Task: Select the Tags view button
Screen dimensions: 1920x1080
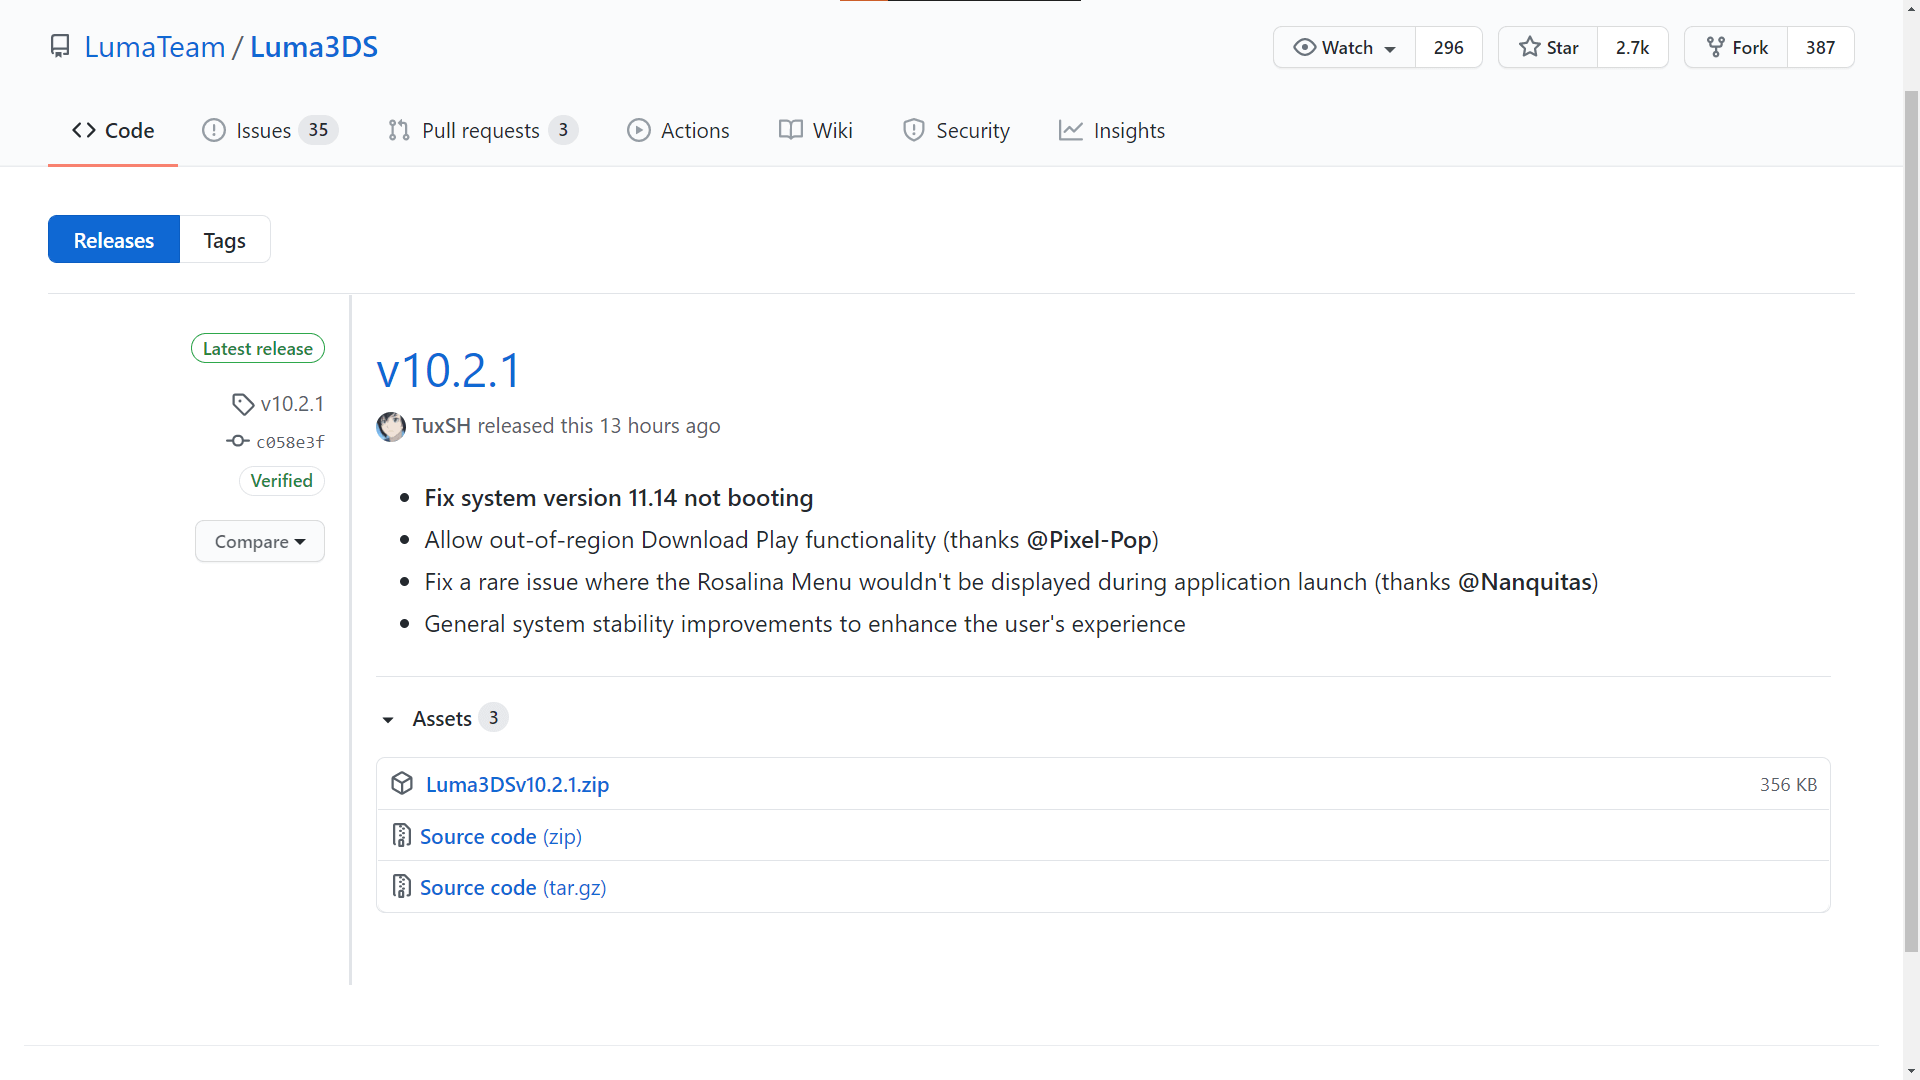Action: pyautogui.click(x=225, y=240)
